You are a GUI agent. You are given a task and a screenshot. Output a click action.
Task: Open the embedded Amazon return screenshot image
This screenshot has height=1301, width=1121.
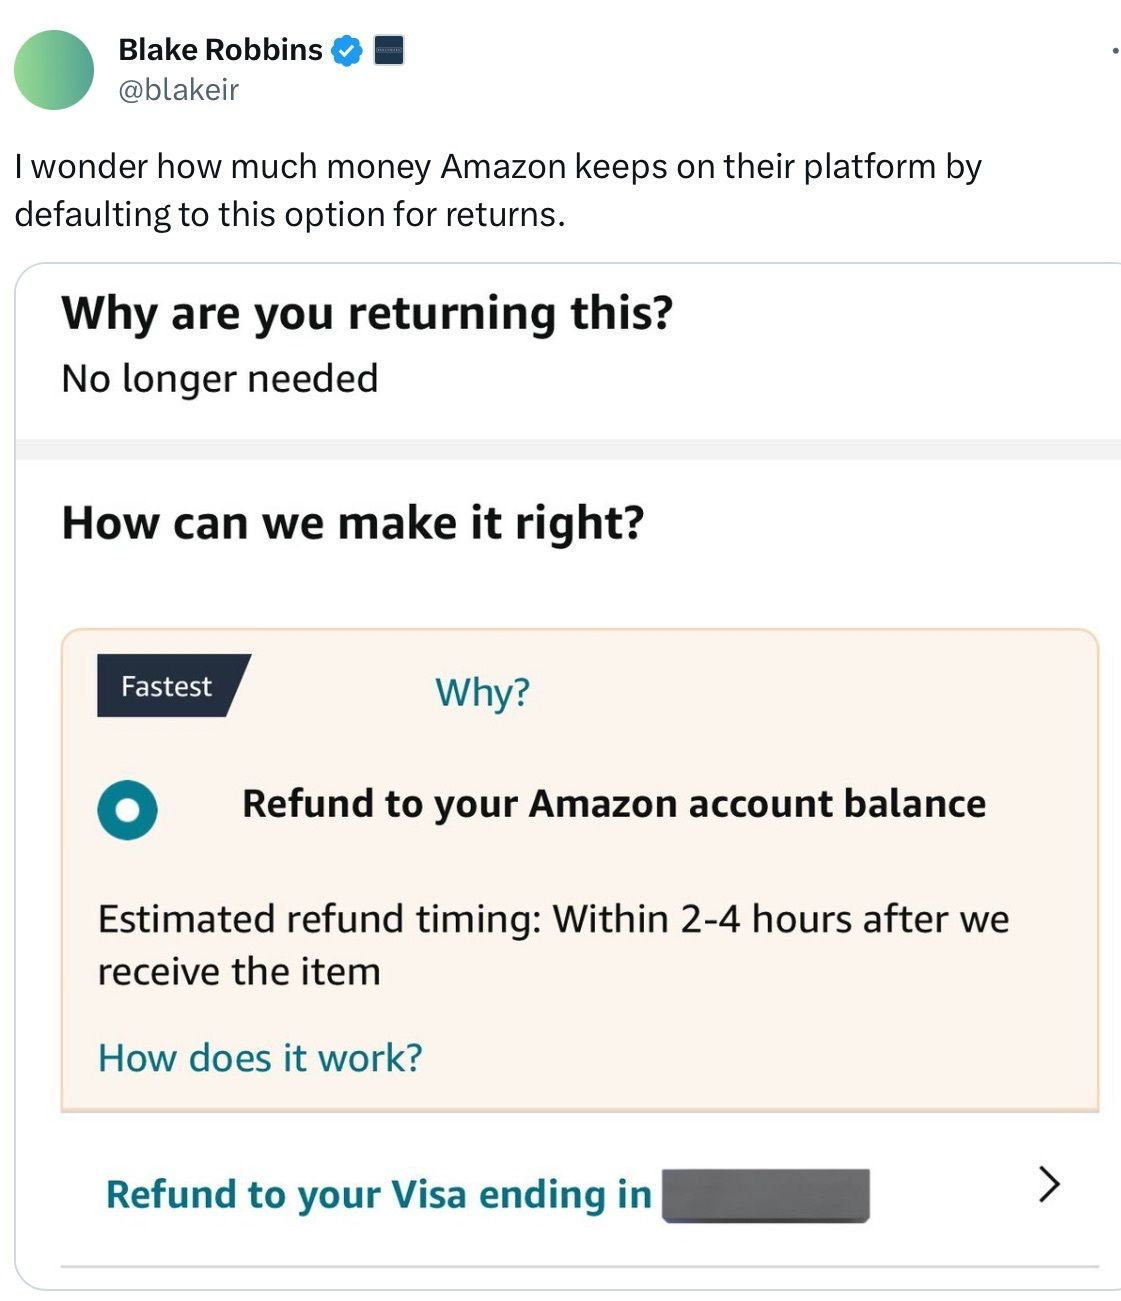pos(568,776)
